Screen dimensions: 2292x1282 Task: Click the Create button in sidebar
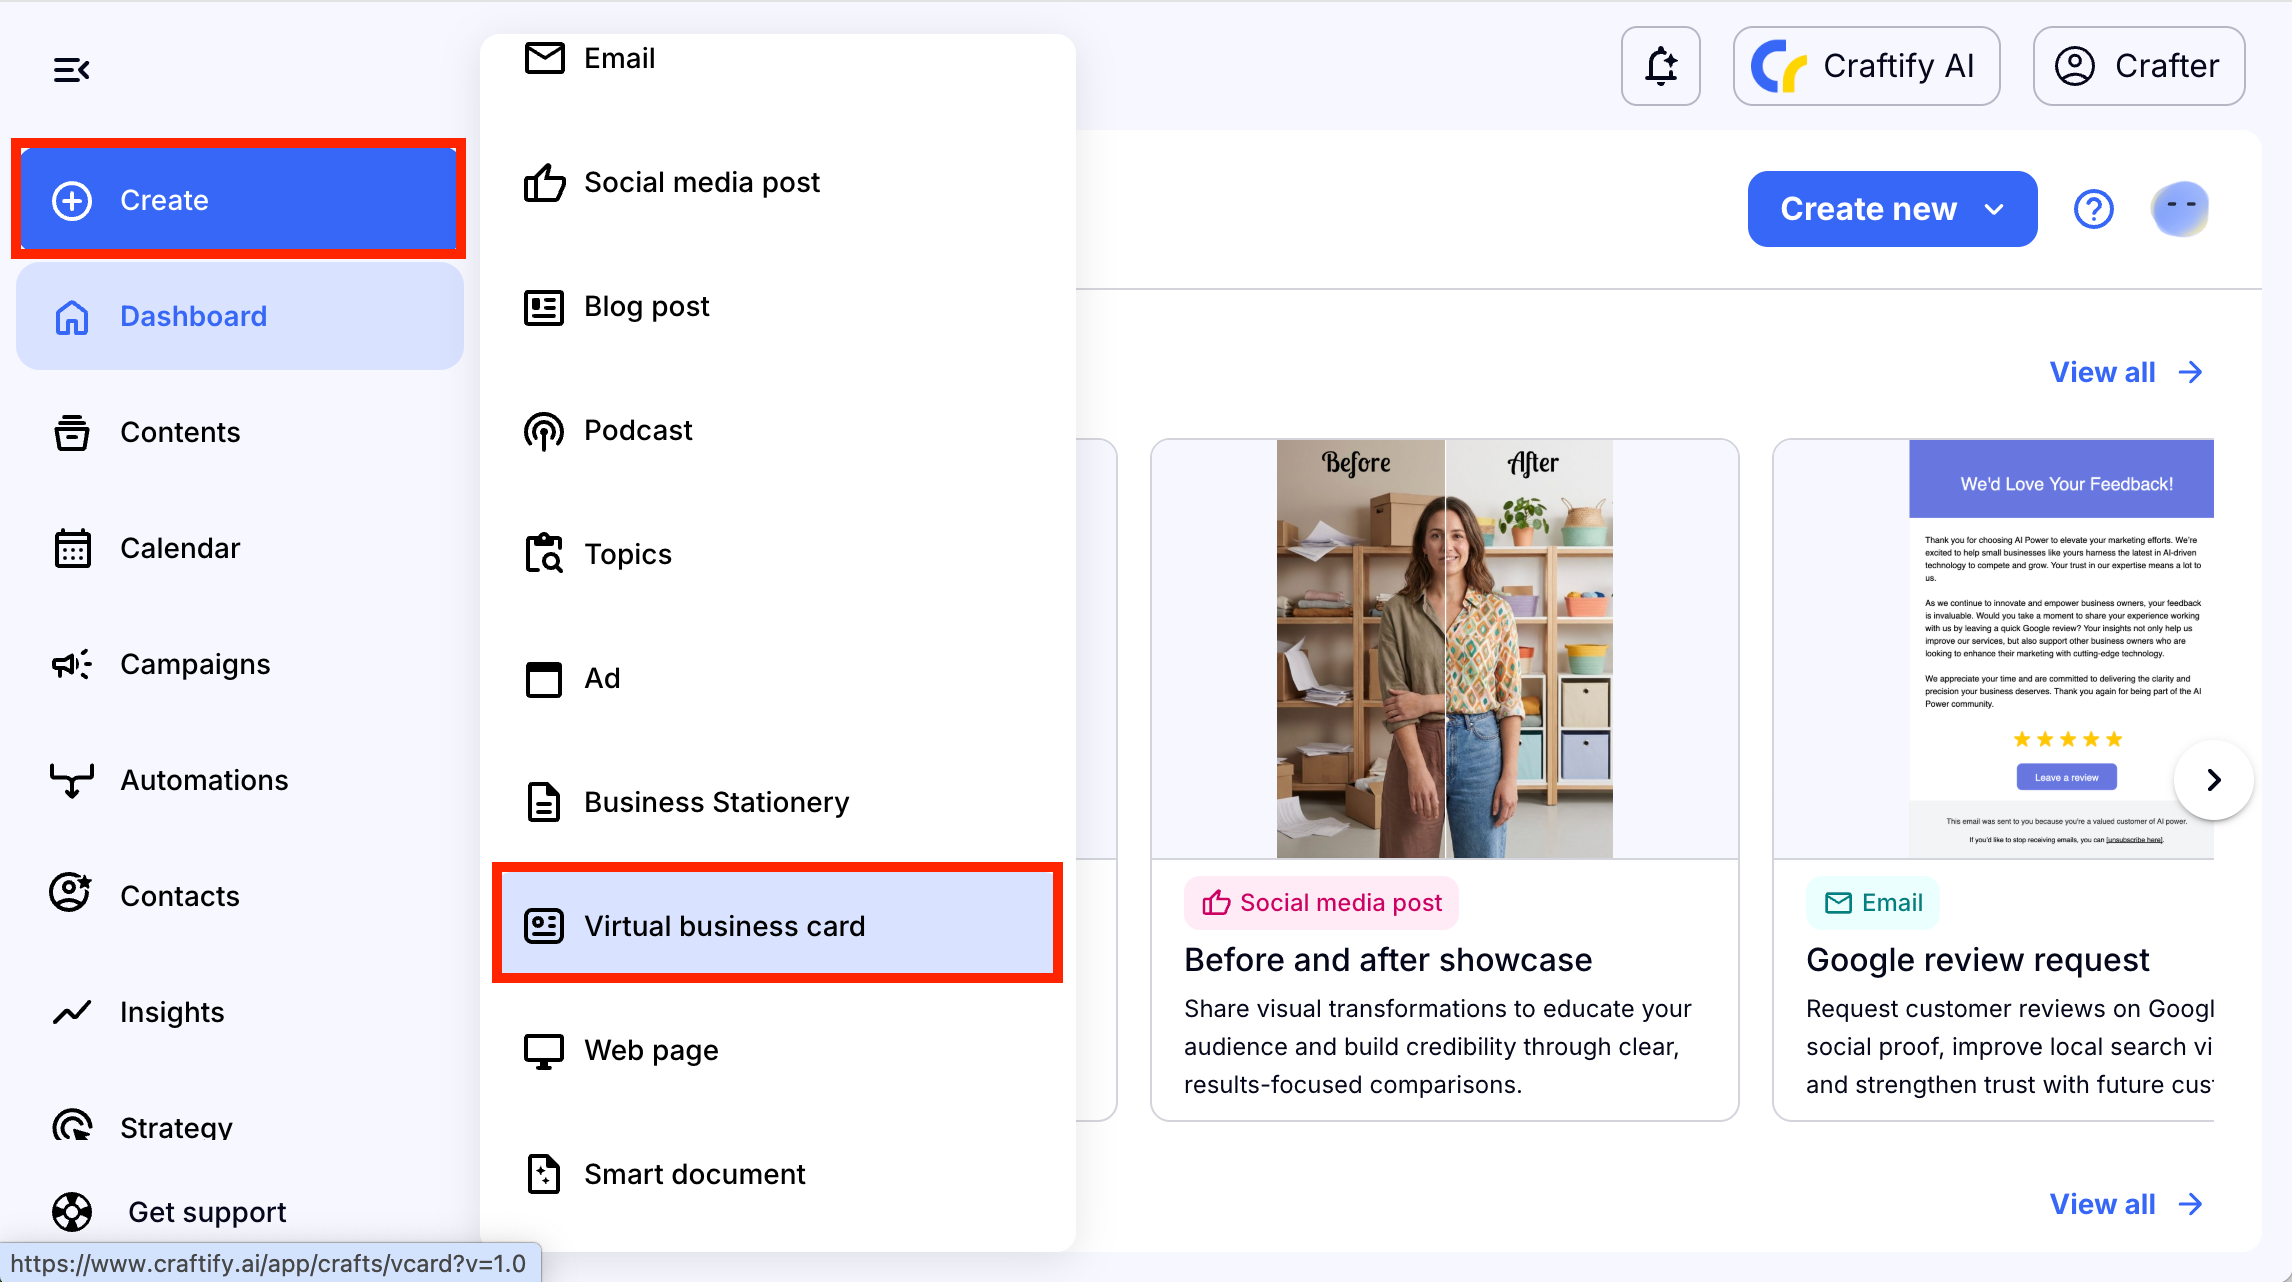coord(238,200)
